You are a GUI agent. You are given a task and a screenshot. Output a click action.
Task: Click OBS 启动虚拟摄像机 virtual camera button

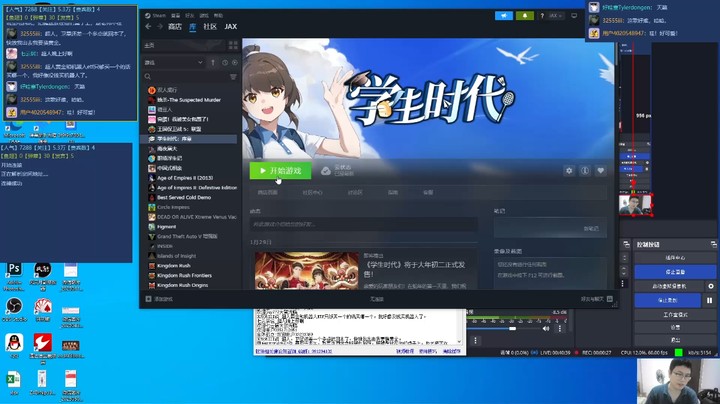click(x=669, y=286)
